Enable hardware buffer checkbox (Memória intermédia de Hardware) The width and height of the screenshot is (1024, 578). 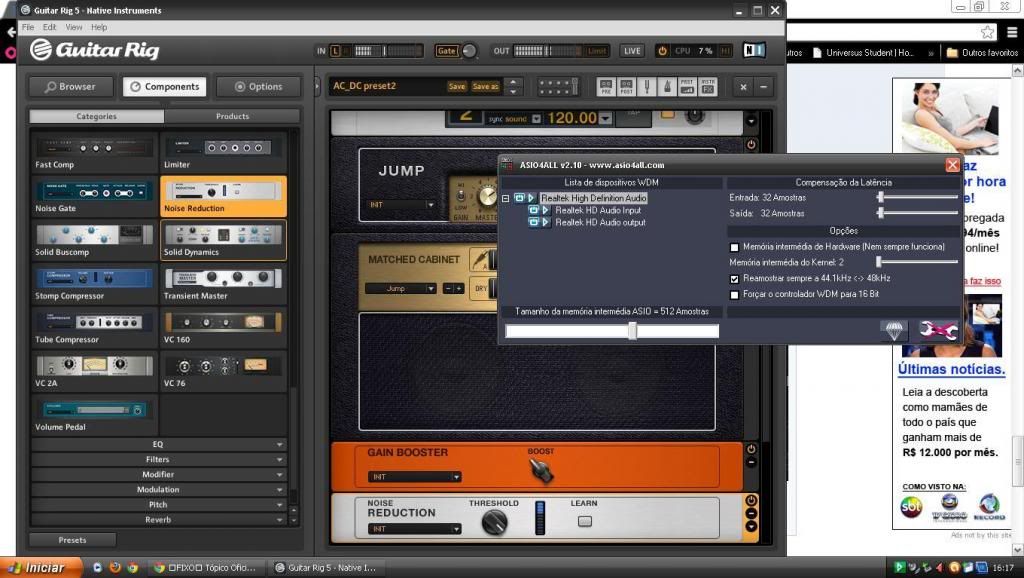(735, 248)
